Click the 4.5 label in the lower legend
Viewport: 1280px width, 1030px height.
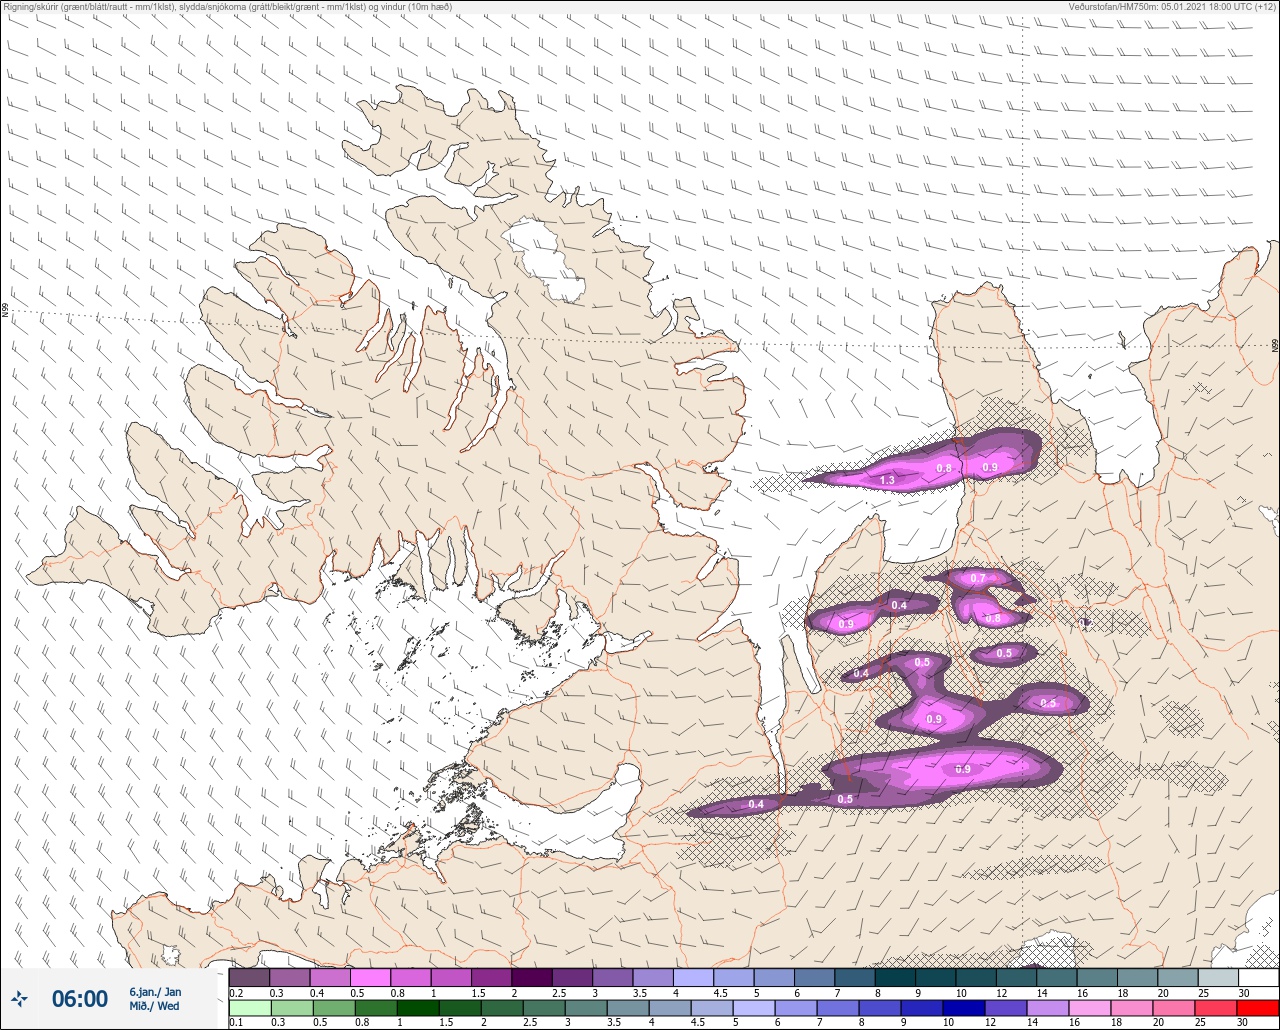click(700, 1023)
